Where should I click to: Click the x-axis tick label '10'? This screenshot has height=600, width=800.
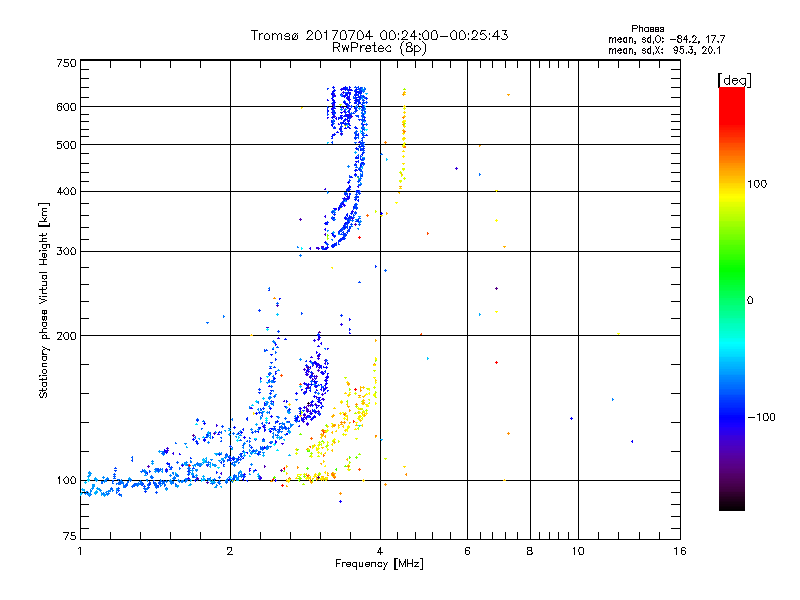(x=578, y=551)
